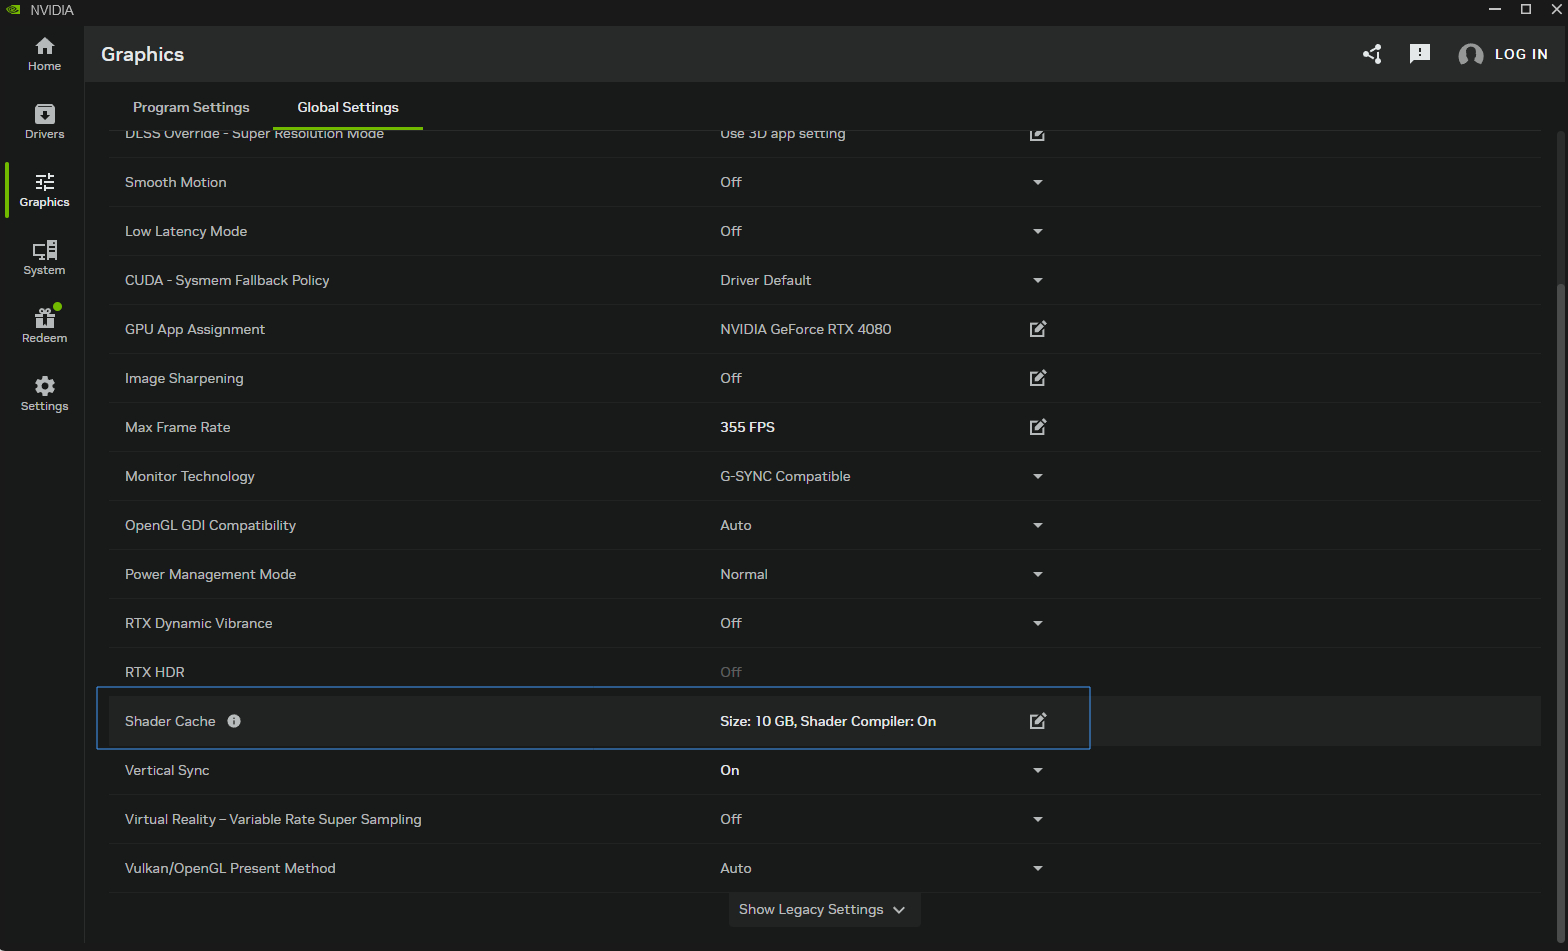
Task: Click the Normal power mode value
Action: (x=744, y=574)
